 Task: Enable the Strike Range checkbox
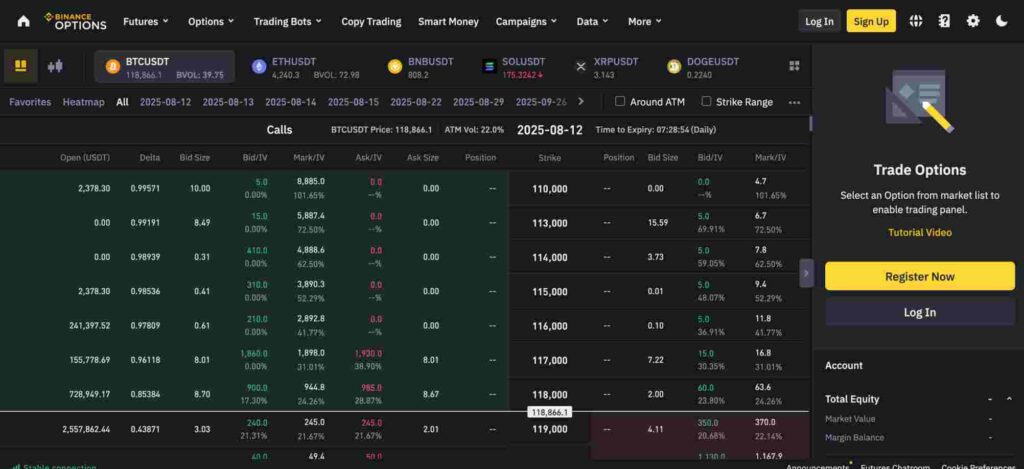coord(707,101)
